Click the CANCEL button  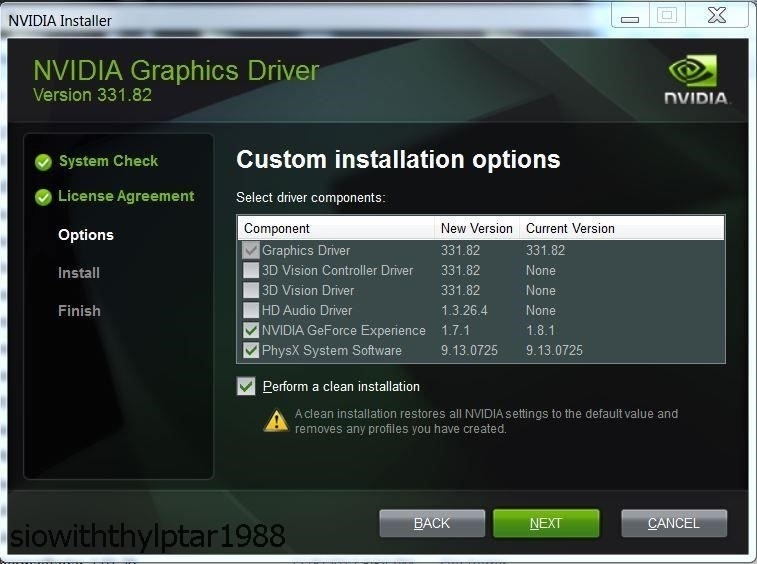(x=674, y=523)
